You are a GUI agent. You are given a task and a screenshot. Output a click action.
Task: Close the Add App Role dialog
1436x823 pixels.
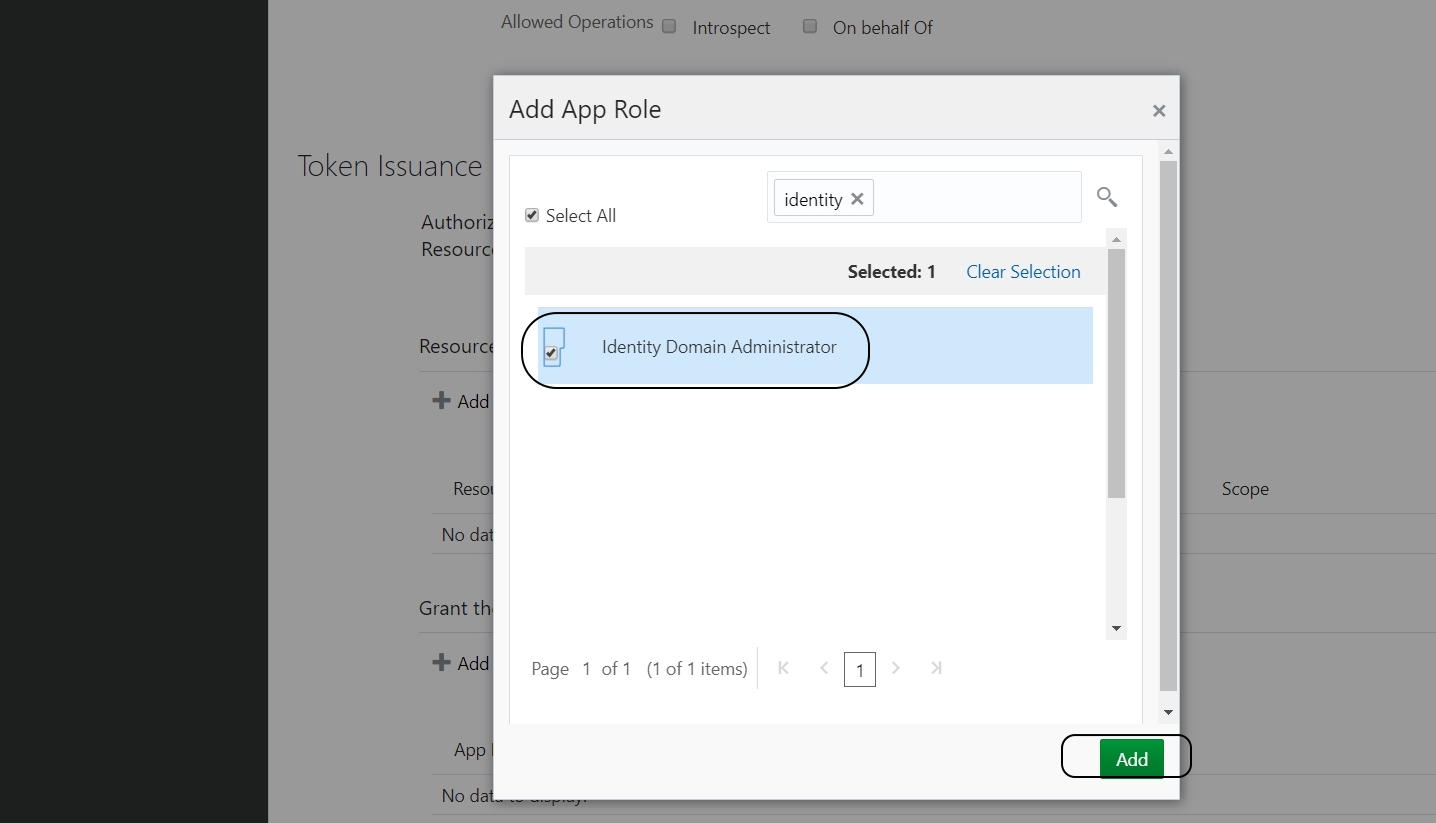pyautogui.click(x=1159, y=111)
